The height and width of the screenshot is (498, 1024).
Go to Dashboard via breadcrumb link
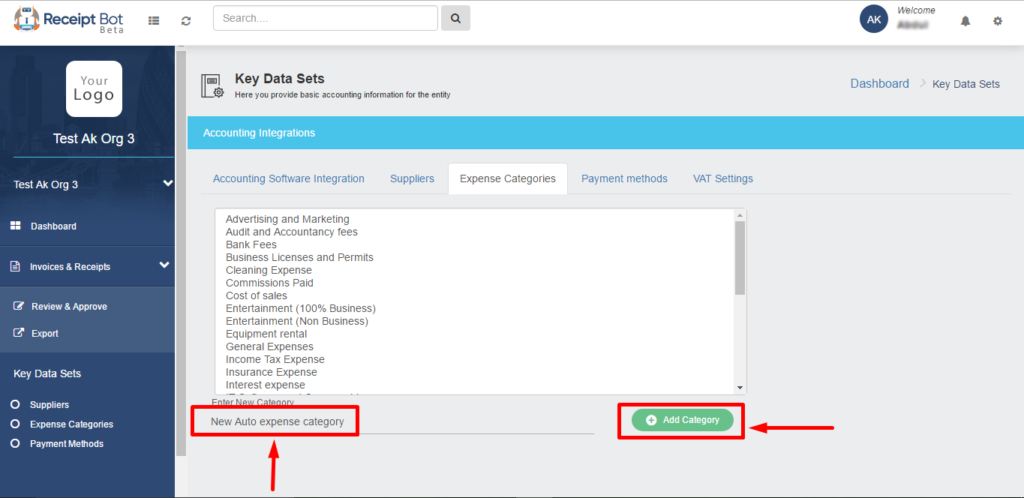click(879, 84)
